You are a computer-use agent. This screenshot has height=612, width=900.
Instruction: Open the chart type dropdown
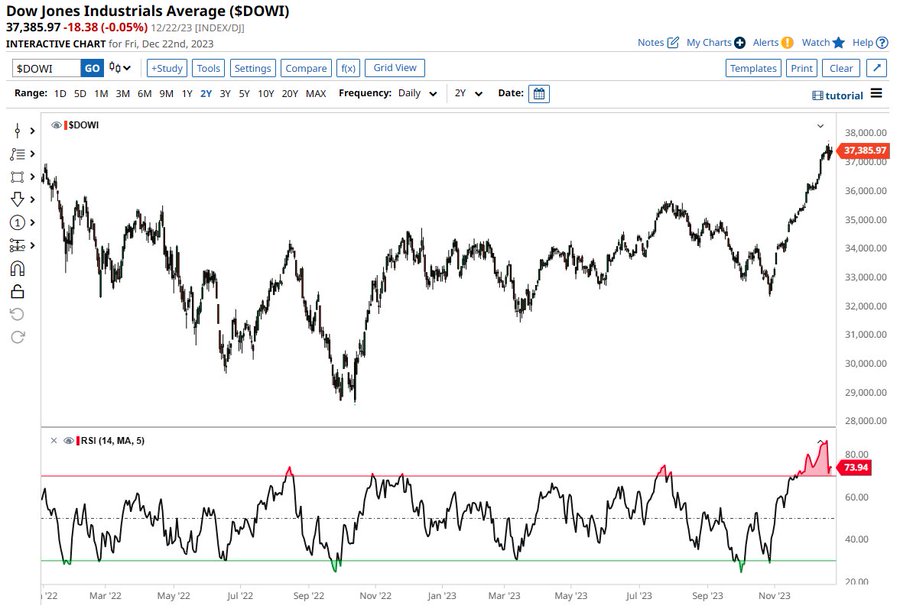[120, 68]
